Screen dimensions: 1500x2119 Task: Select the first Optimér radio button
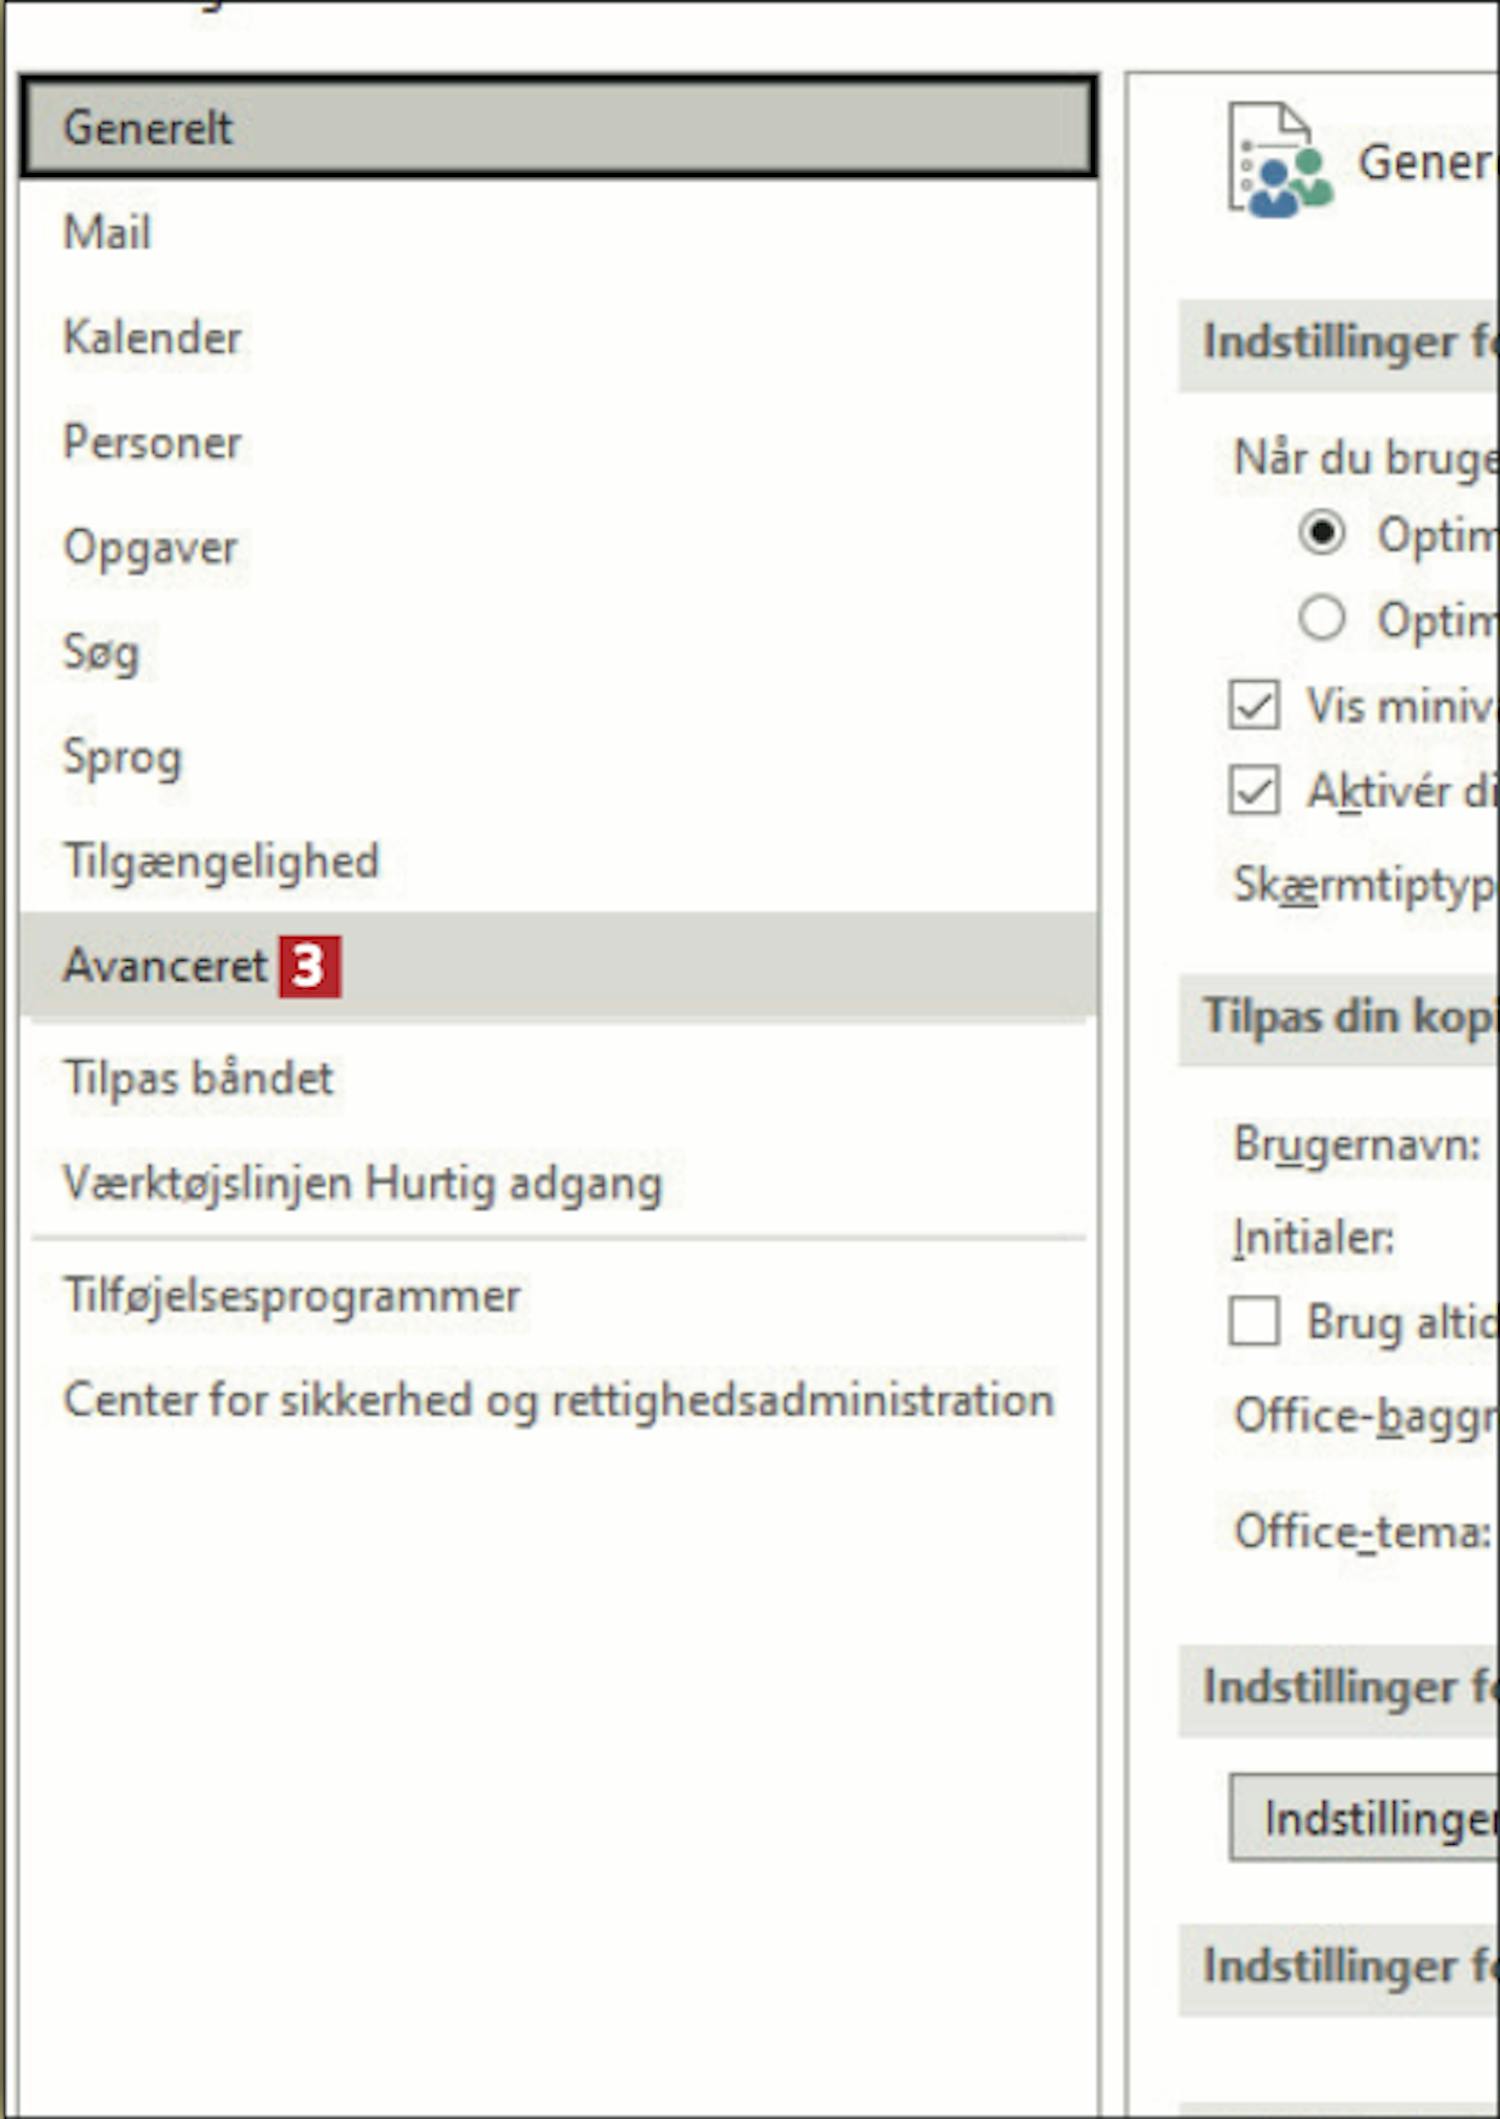pyautogui.click(x=1322, y=532)
